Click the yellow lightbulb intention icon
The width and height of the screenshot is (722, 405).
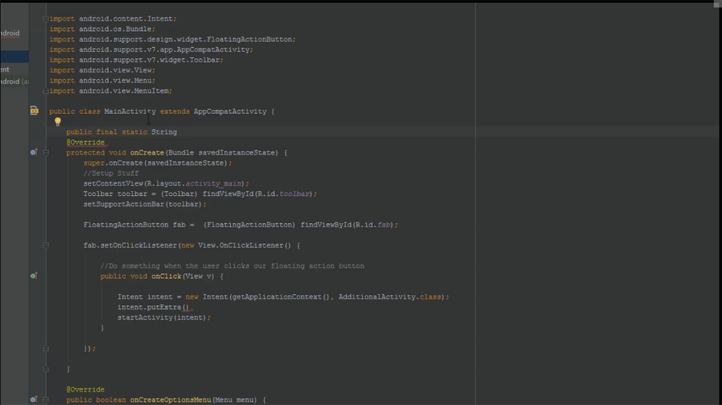pyautogui.click(x=58, y=122)
